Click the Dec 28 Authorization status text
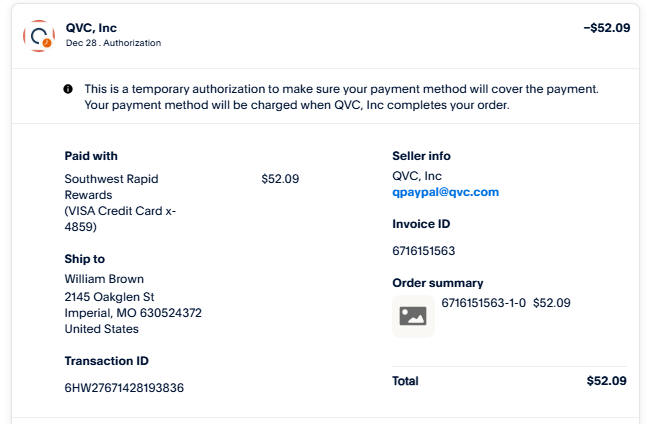This screenshot has height=424, width=653. [x=113, y=43]
